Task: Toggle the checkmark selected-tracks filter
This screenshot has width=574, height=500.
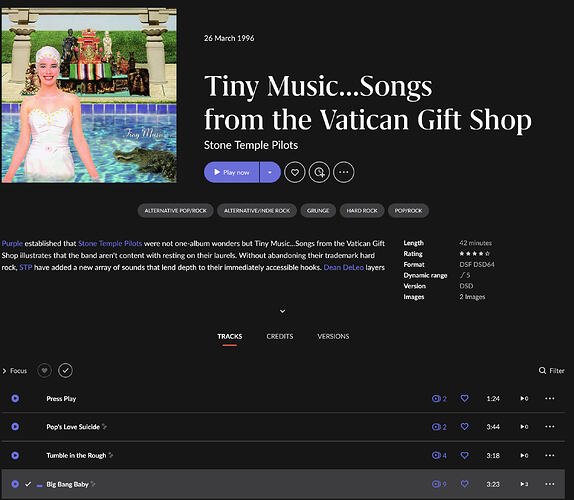Action: 65,370
